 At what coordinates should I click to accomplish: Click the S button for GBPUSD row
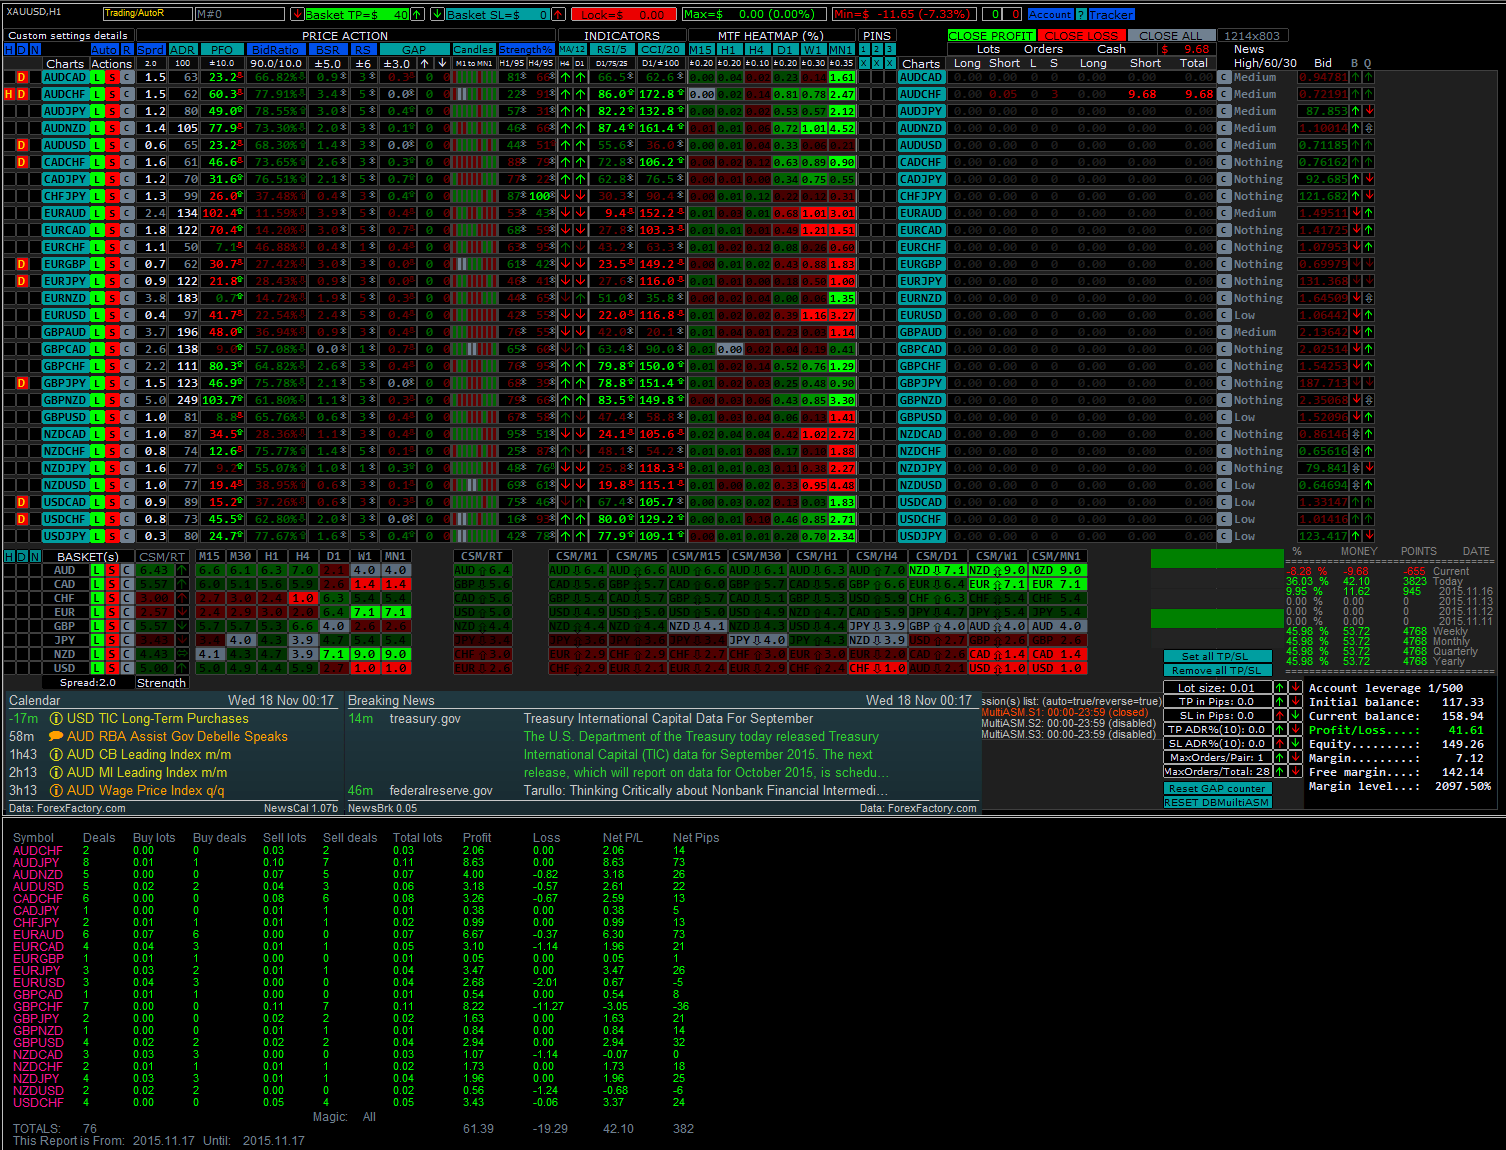(112, 417)
